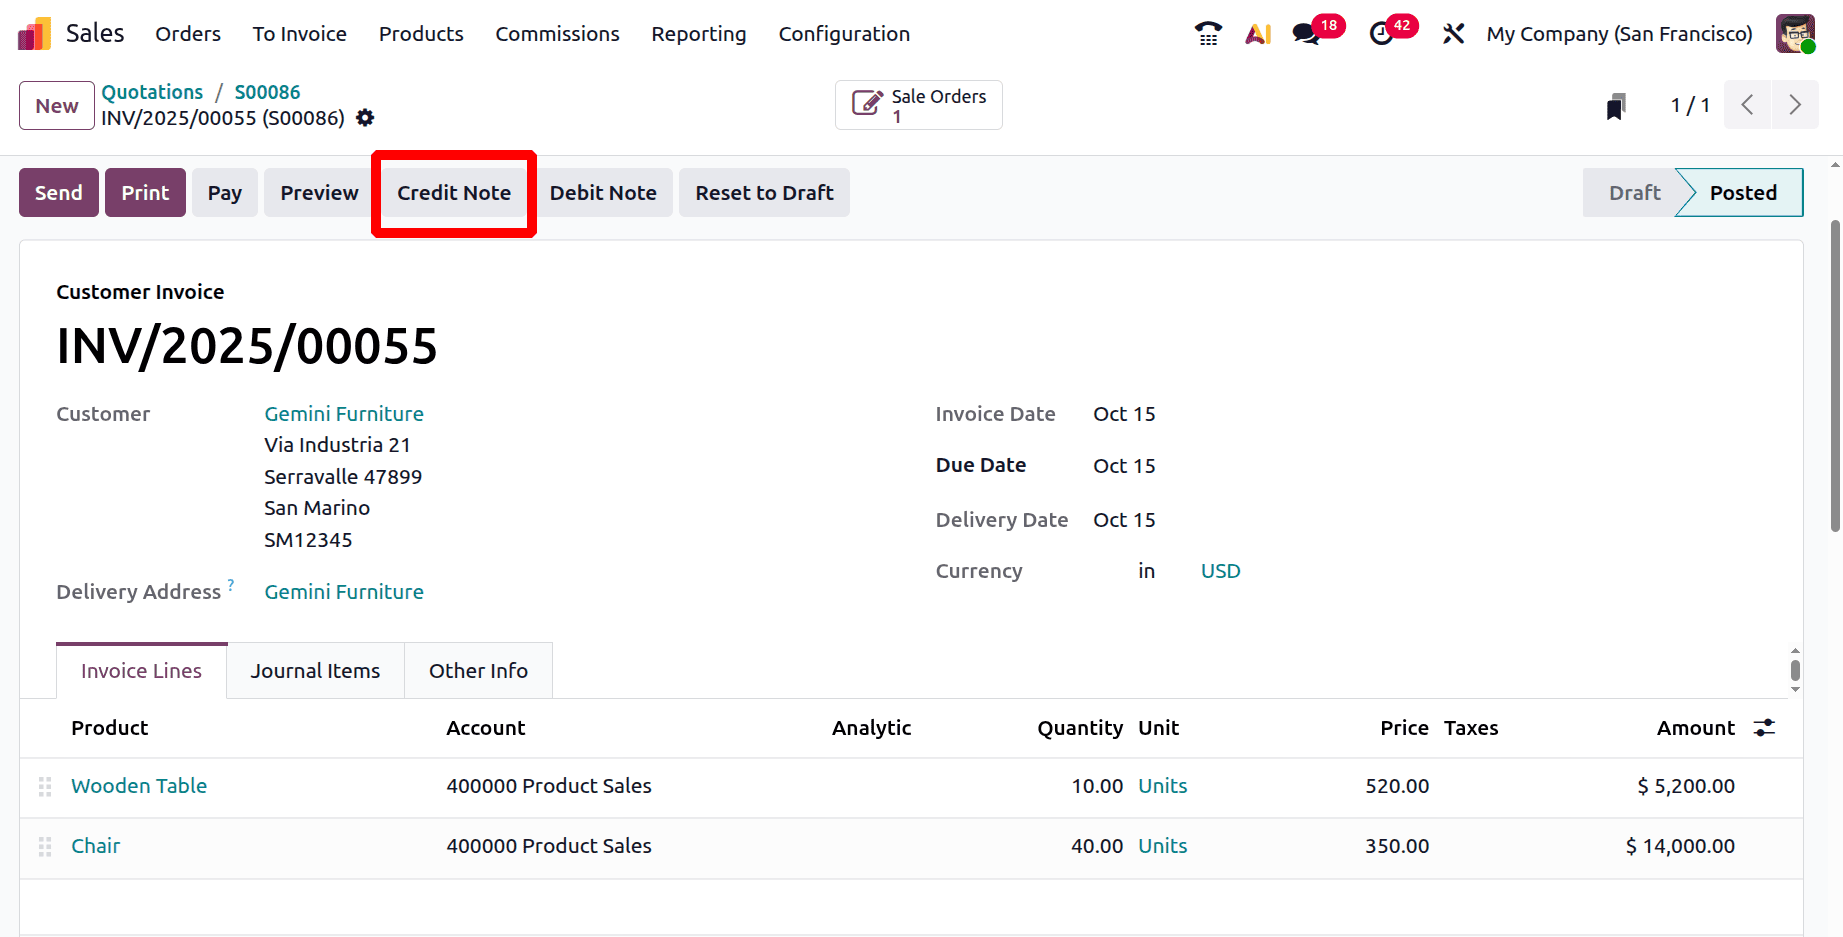Image resolution: width=1843 pixels, height=937 pixels.
Task: Open the My Company (San Francisco) switcher
Action: click(1619, 33)
